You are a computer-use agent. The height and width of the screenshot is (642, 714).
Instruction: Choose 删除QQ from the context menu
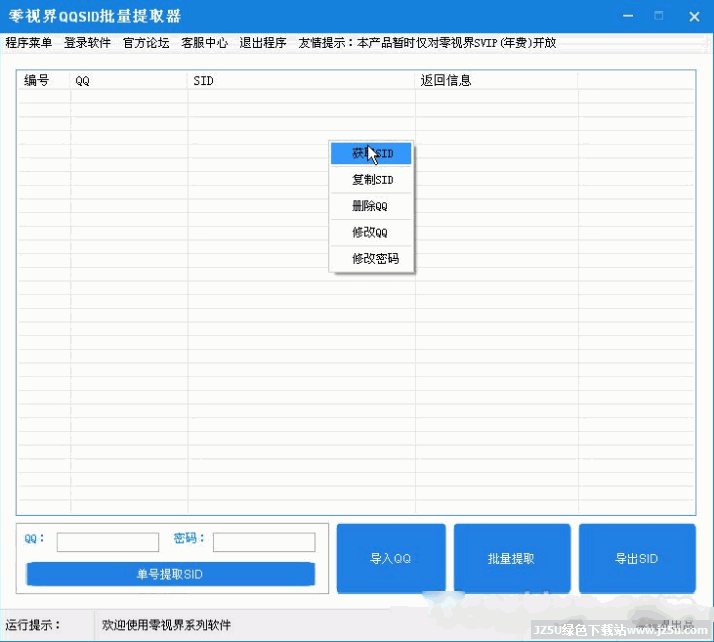click(x=371, y=206)
